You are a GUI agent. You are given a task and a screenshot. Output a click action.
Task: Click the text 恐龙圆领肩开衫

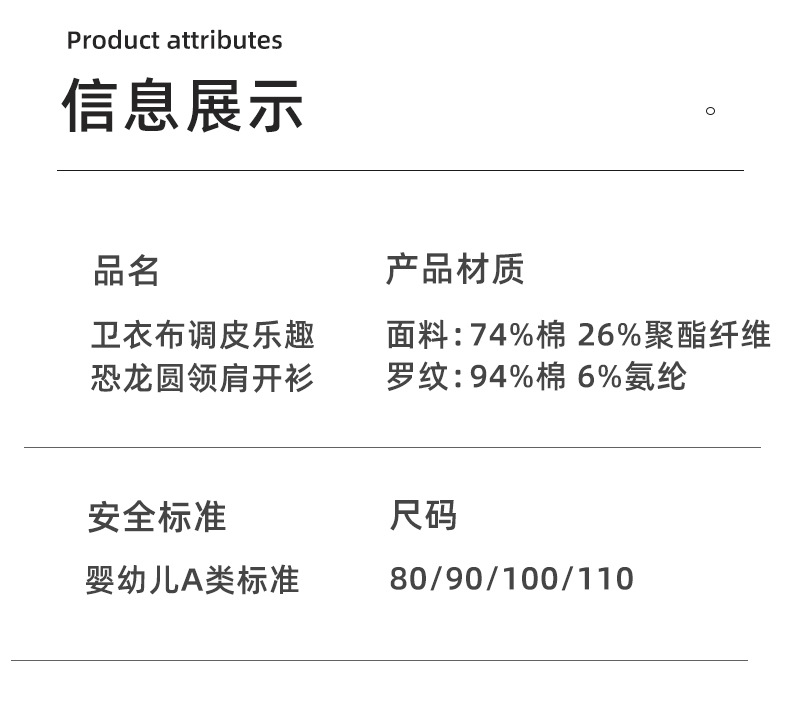(x=203, y=379)
